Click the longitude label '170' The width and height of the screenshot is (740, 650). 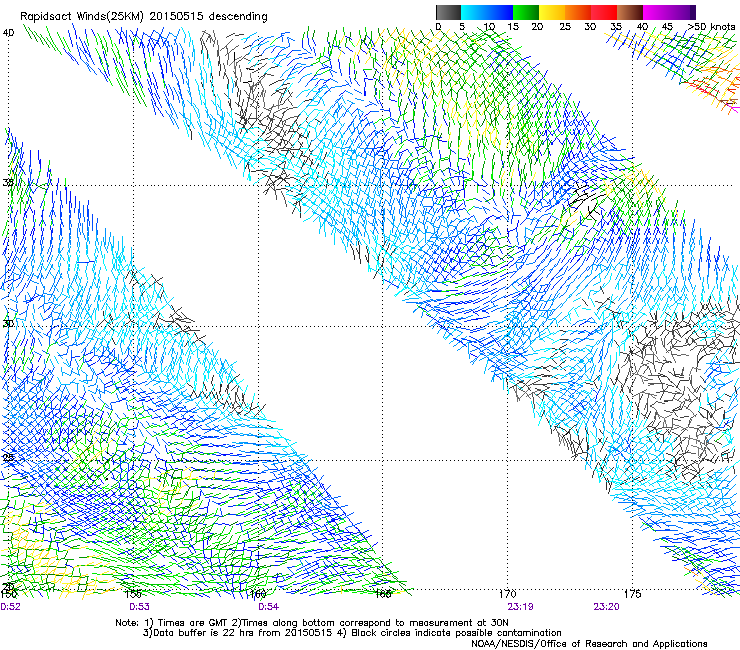pyautogui.click(x=507, y=594)
